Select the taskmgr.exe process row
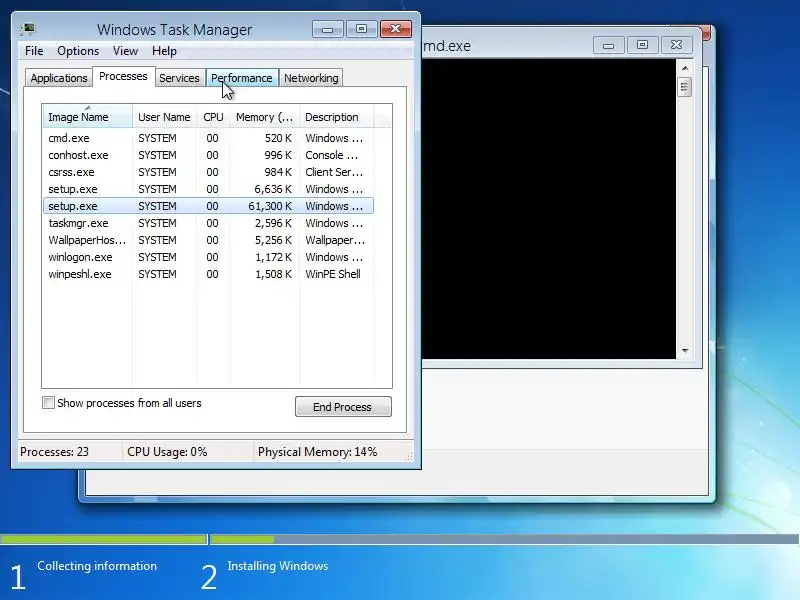The height and width of the screenshot is (600, 800). pos(209,223)
